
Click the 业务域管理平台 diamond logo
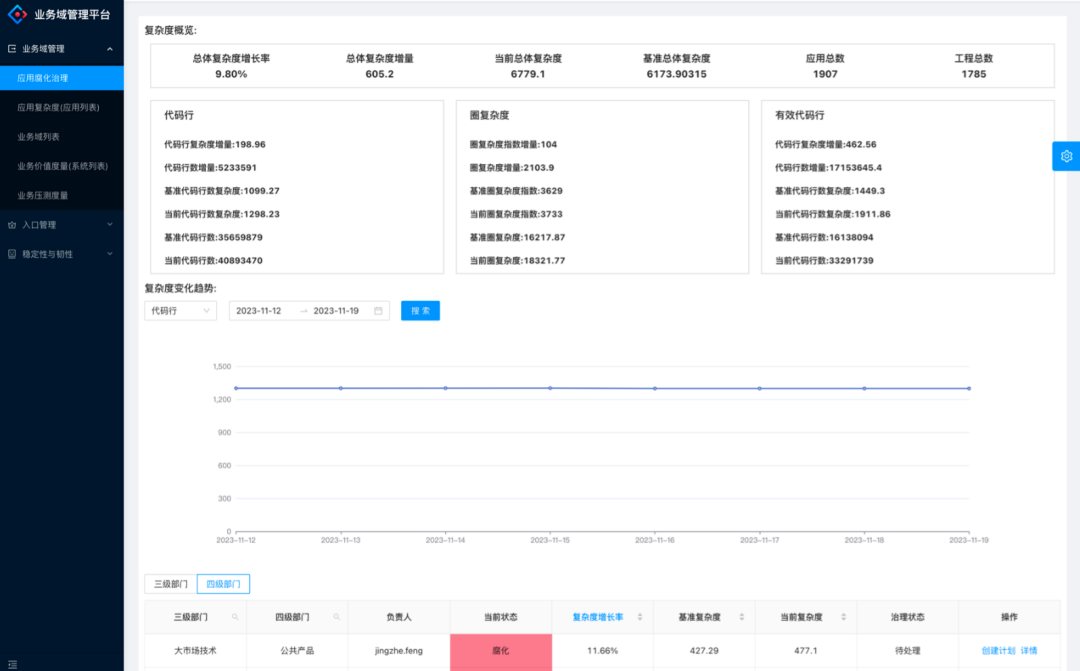coord(17,14)
